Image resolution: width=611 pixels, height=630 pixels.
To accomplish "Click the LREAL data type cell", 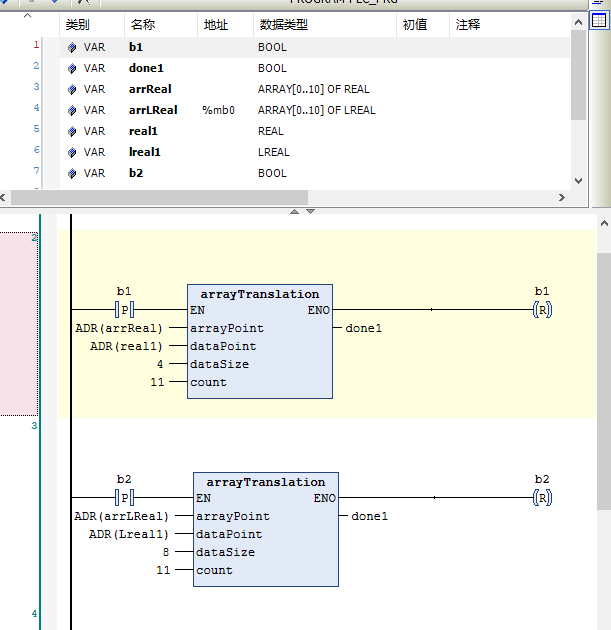I will coord(274,152).
